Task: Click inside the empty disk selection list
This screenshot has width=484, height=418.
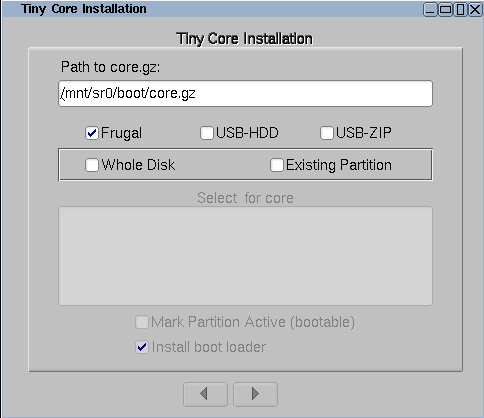Action: coord(245,256)
